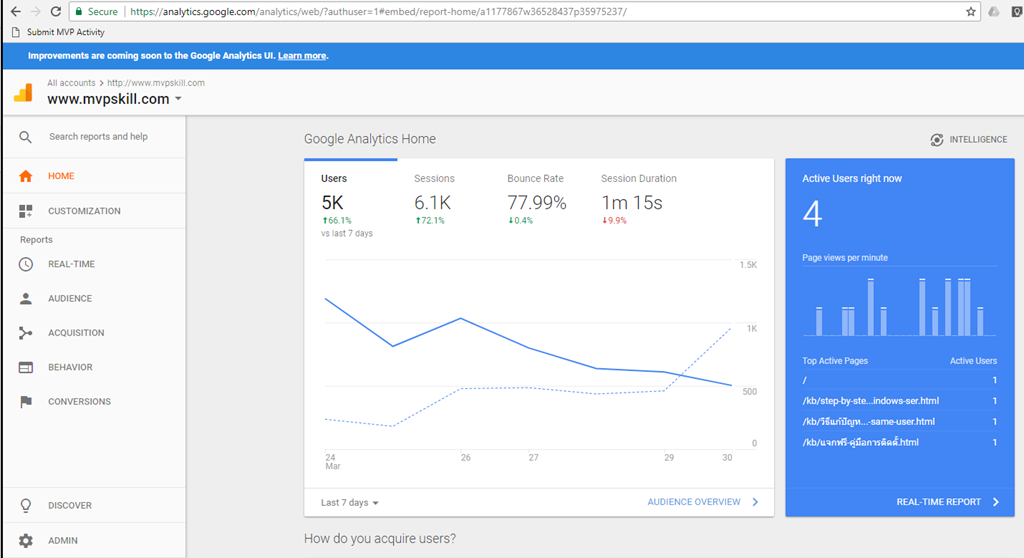1024x558 pixels.
Task: Click the Behavior window icon
Action: point(25,367)
